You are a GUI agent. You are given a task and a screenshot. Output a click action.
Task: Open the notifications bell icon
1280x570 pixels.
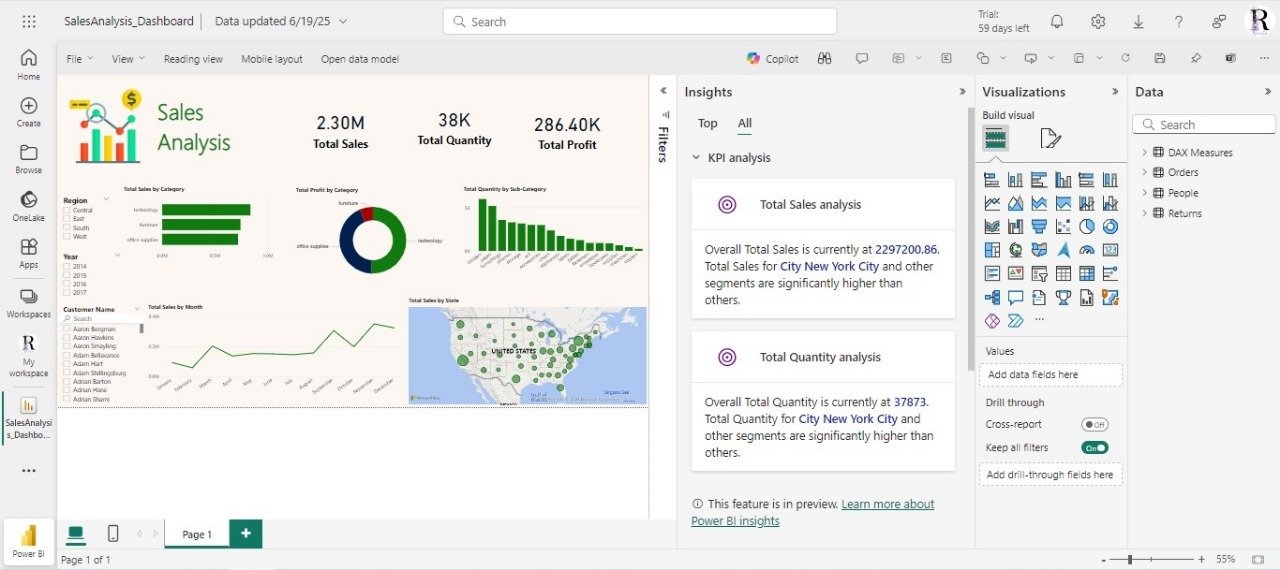click(x=1057, y=21)
